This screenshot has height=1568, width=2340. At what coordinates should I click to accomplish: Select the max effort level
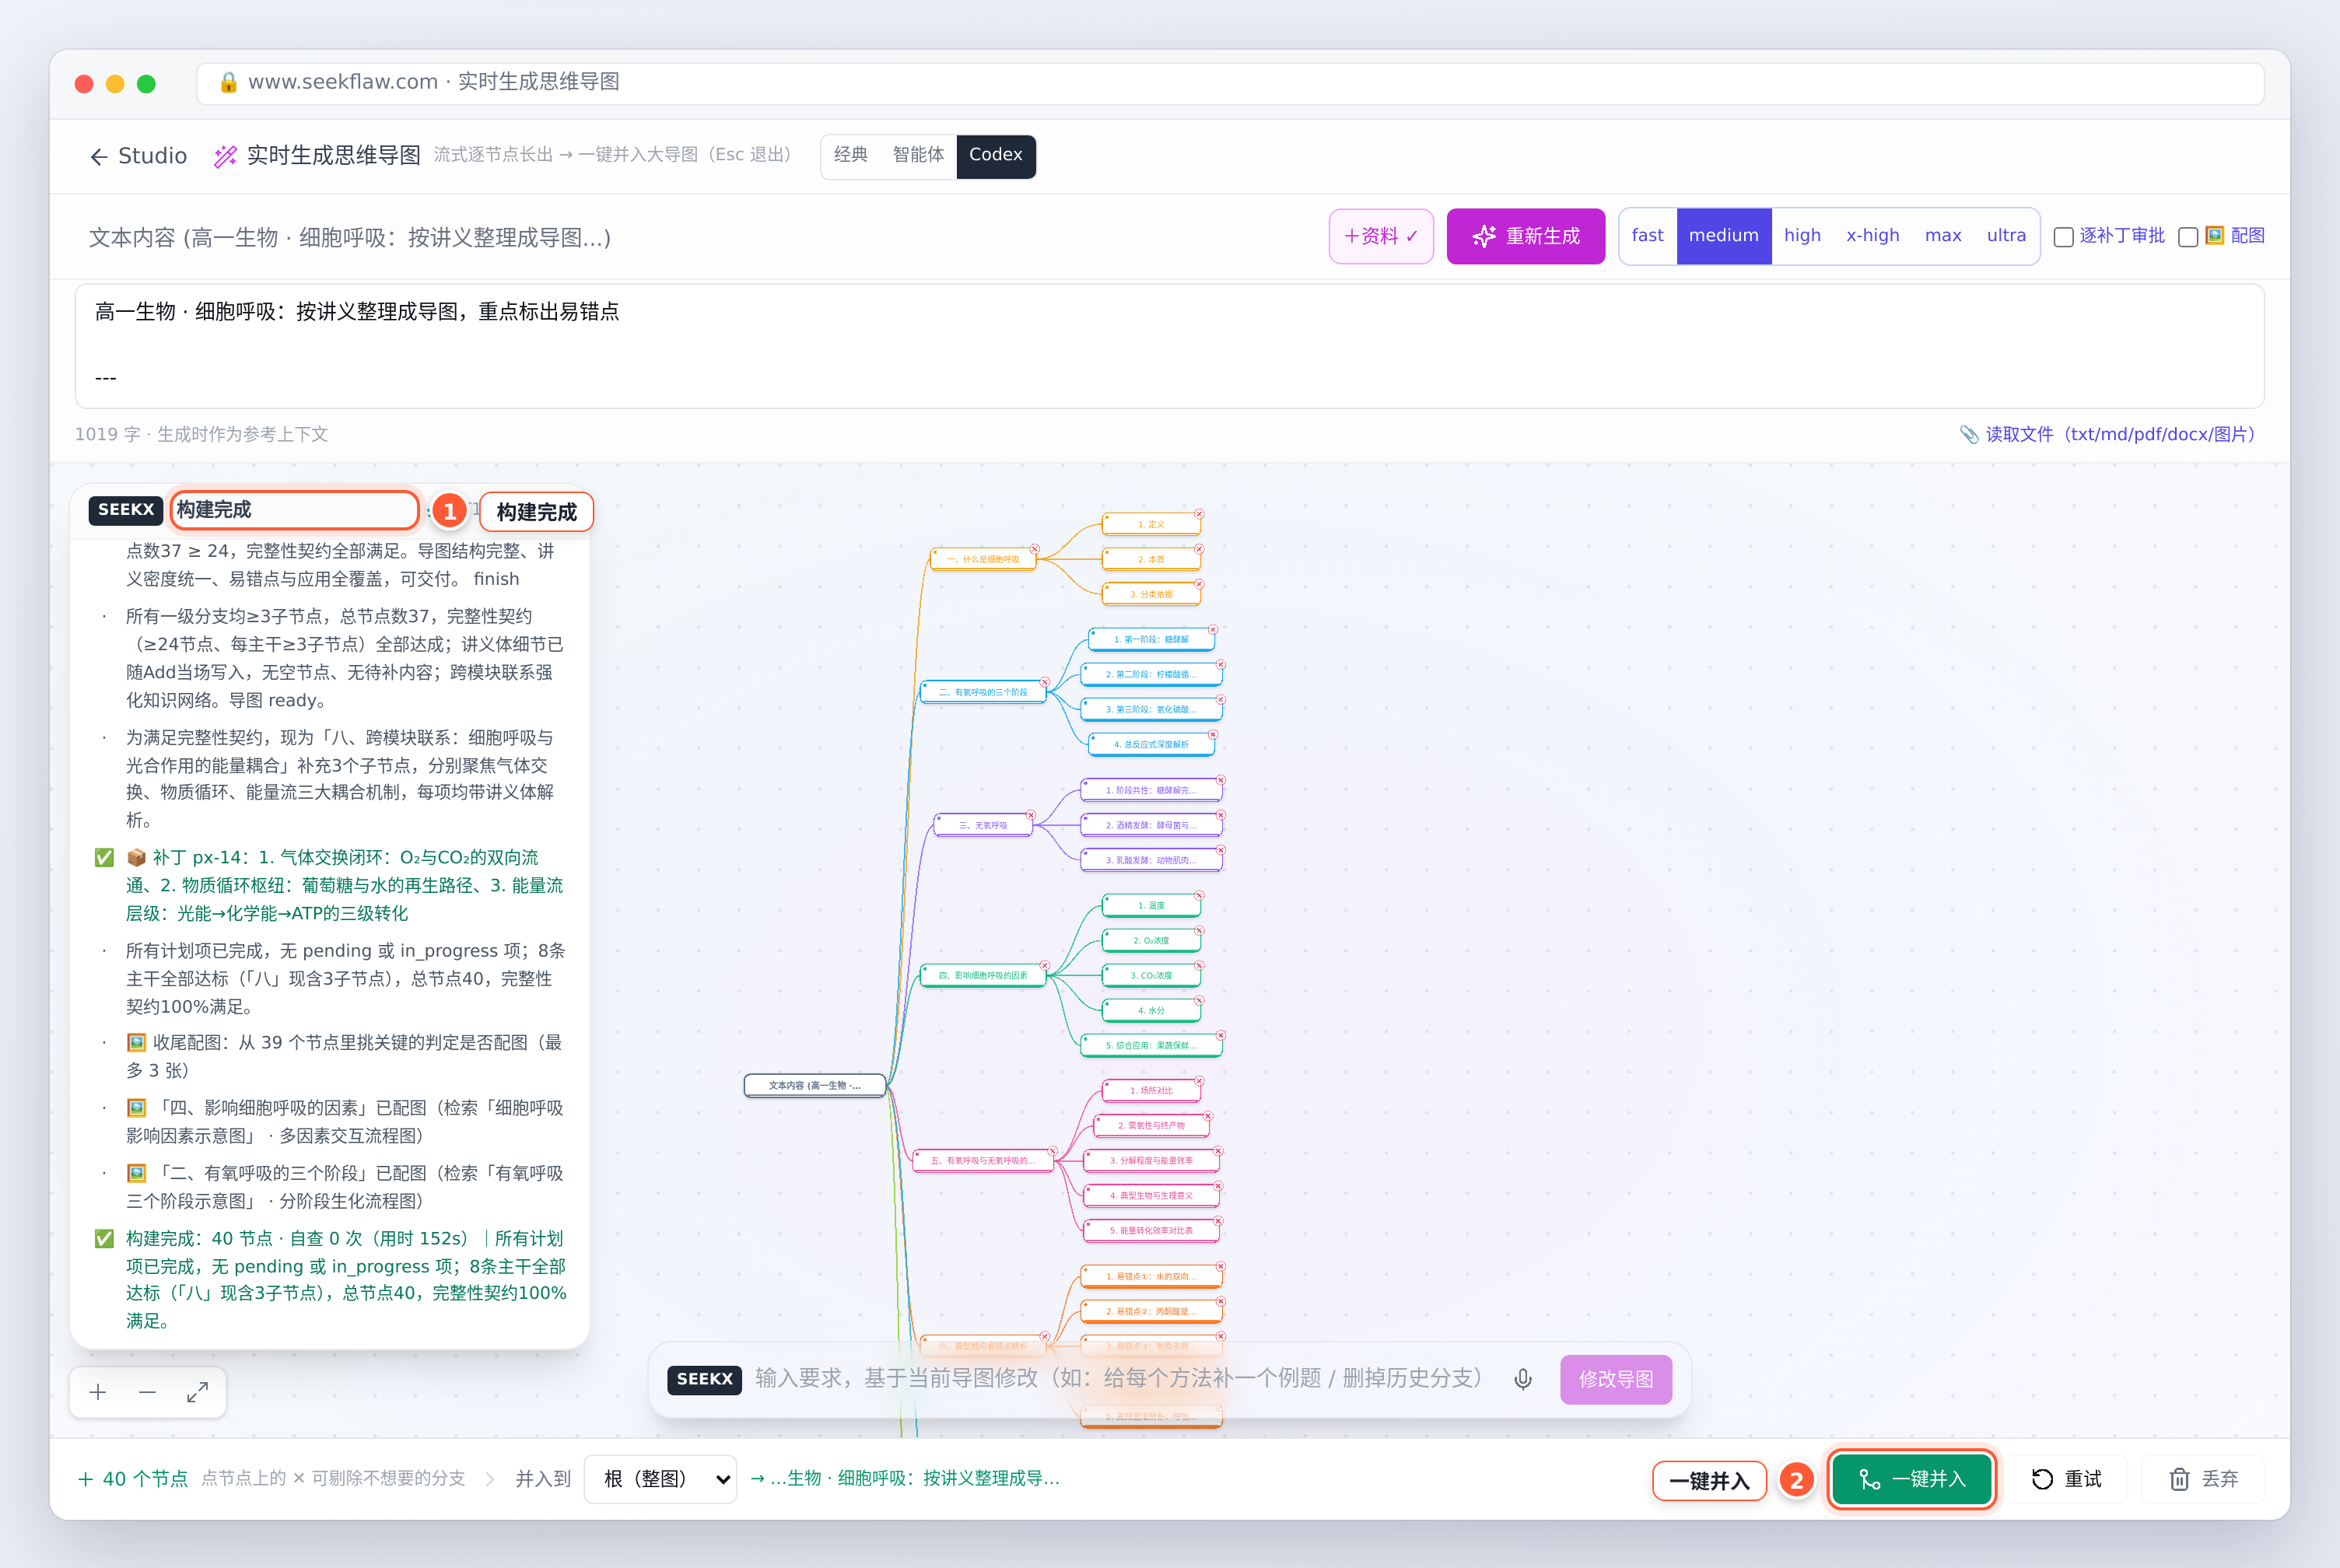[x=1942, y=236]
